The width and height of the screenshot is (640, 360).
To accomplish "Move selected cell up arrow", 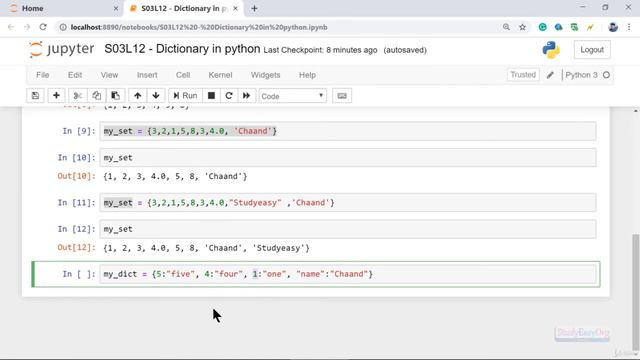I will click(x=138, y=96).
